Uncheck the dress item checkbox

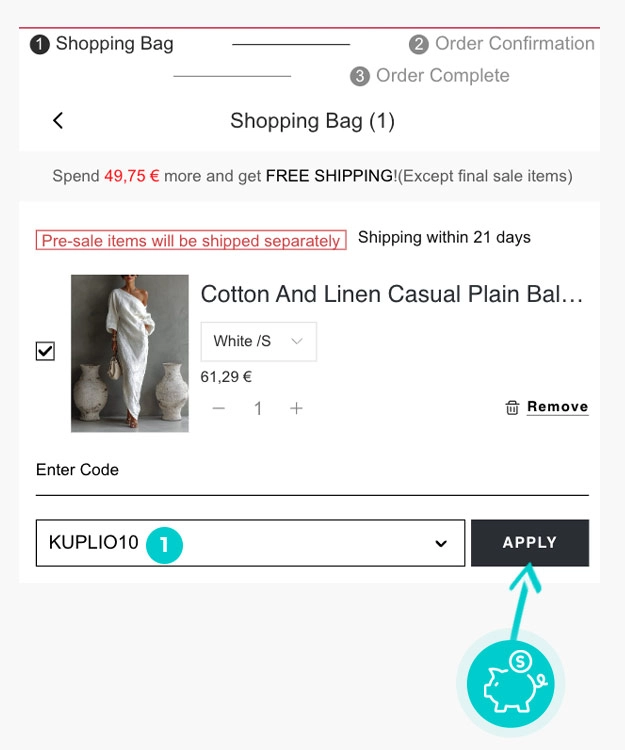(x=45, y=351)
